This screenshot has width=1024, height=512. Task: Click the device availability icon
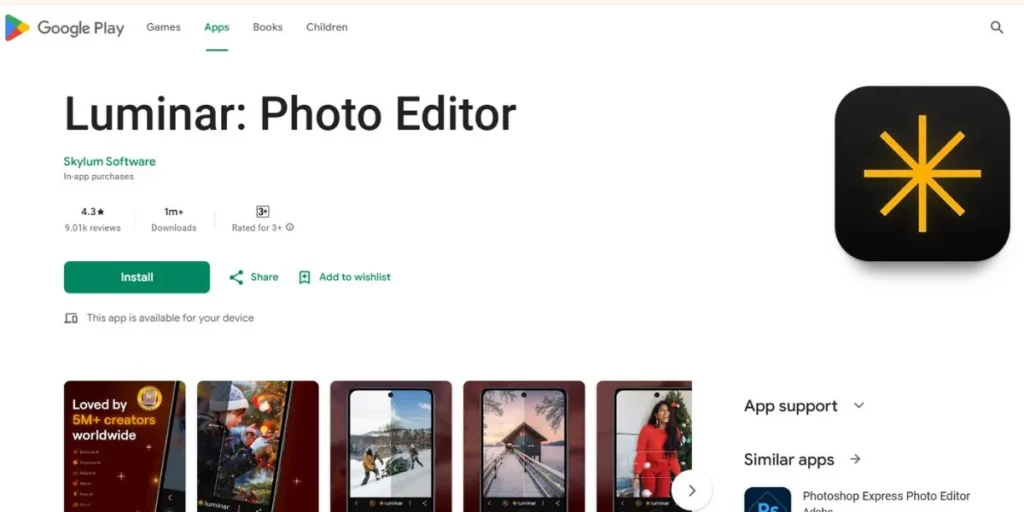click(71, 318)
